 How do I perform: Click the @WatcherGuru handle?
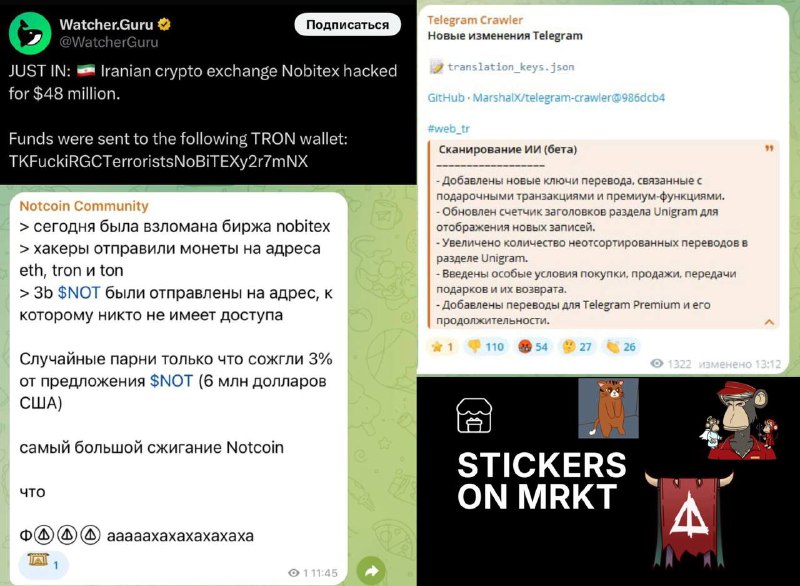tap(109, 42)
